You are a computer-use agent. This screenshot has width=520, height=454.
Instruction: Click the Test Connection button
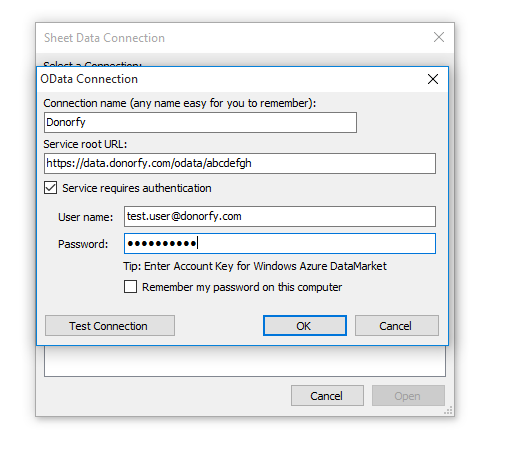[110, 326]
